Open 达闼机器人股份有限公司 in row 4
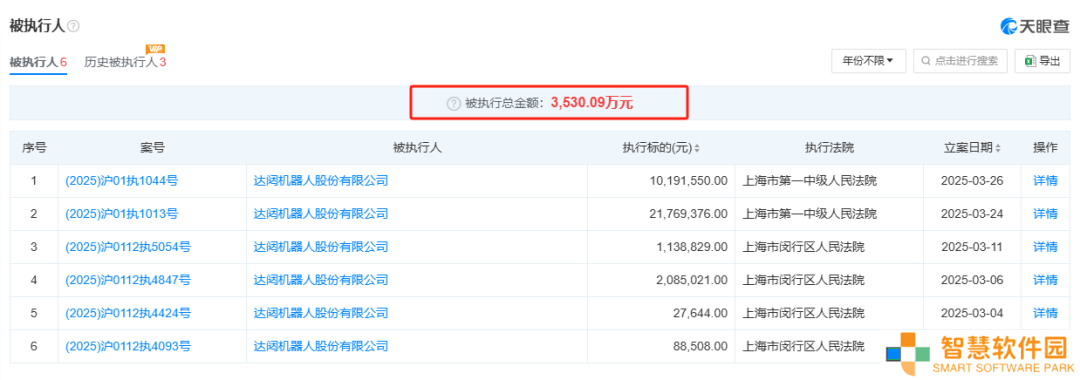This screenshot has height=380, width=1080. coord(321,280)
